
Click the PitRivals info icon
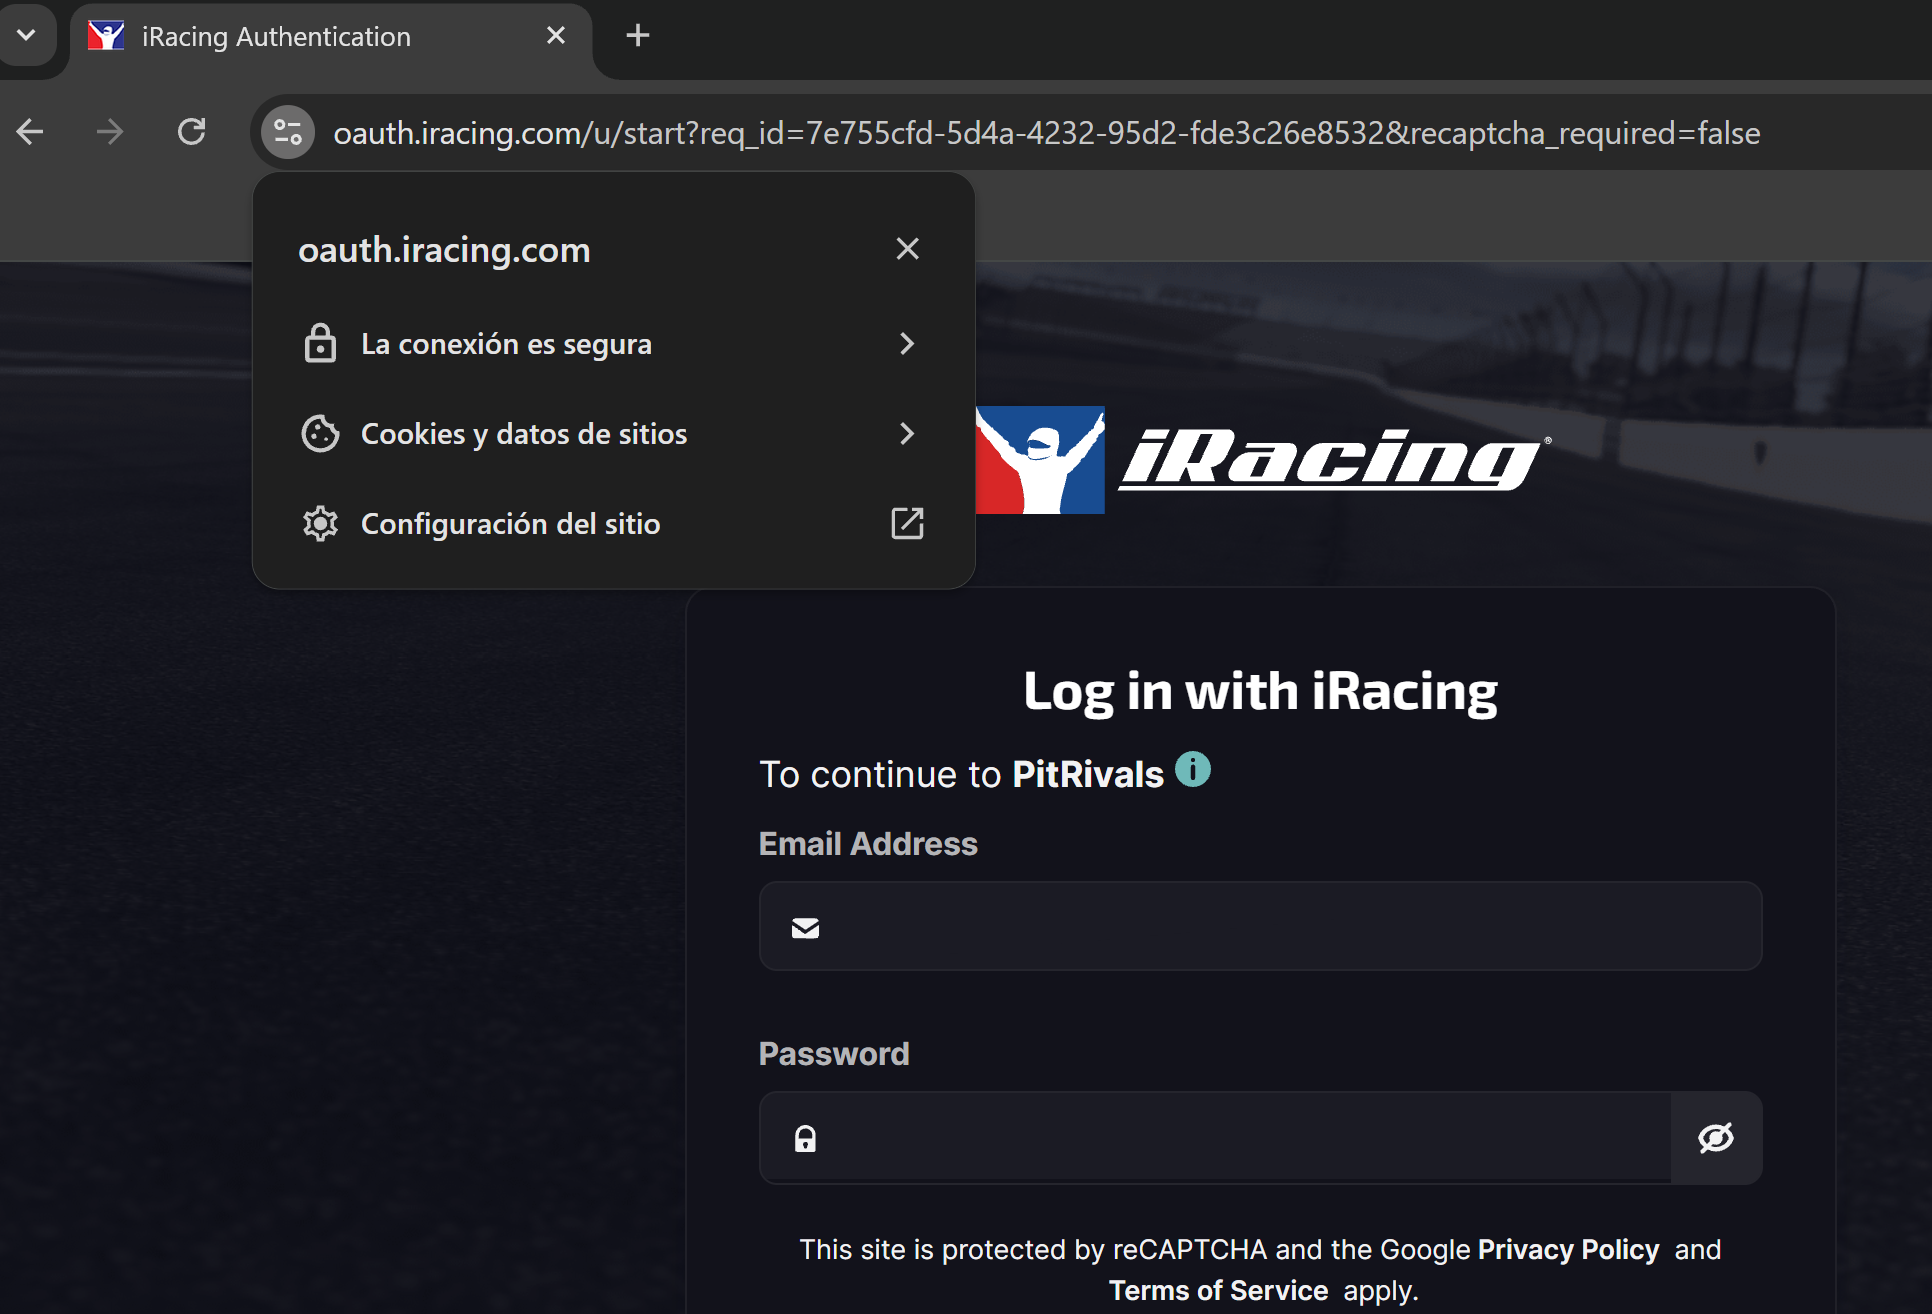(x=1192, y=769)
